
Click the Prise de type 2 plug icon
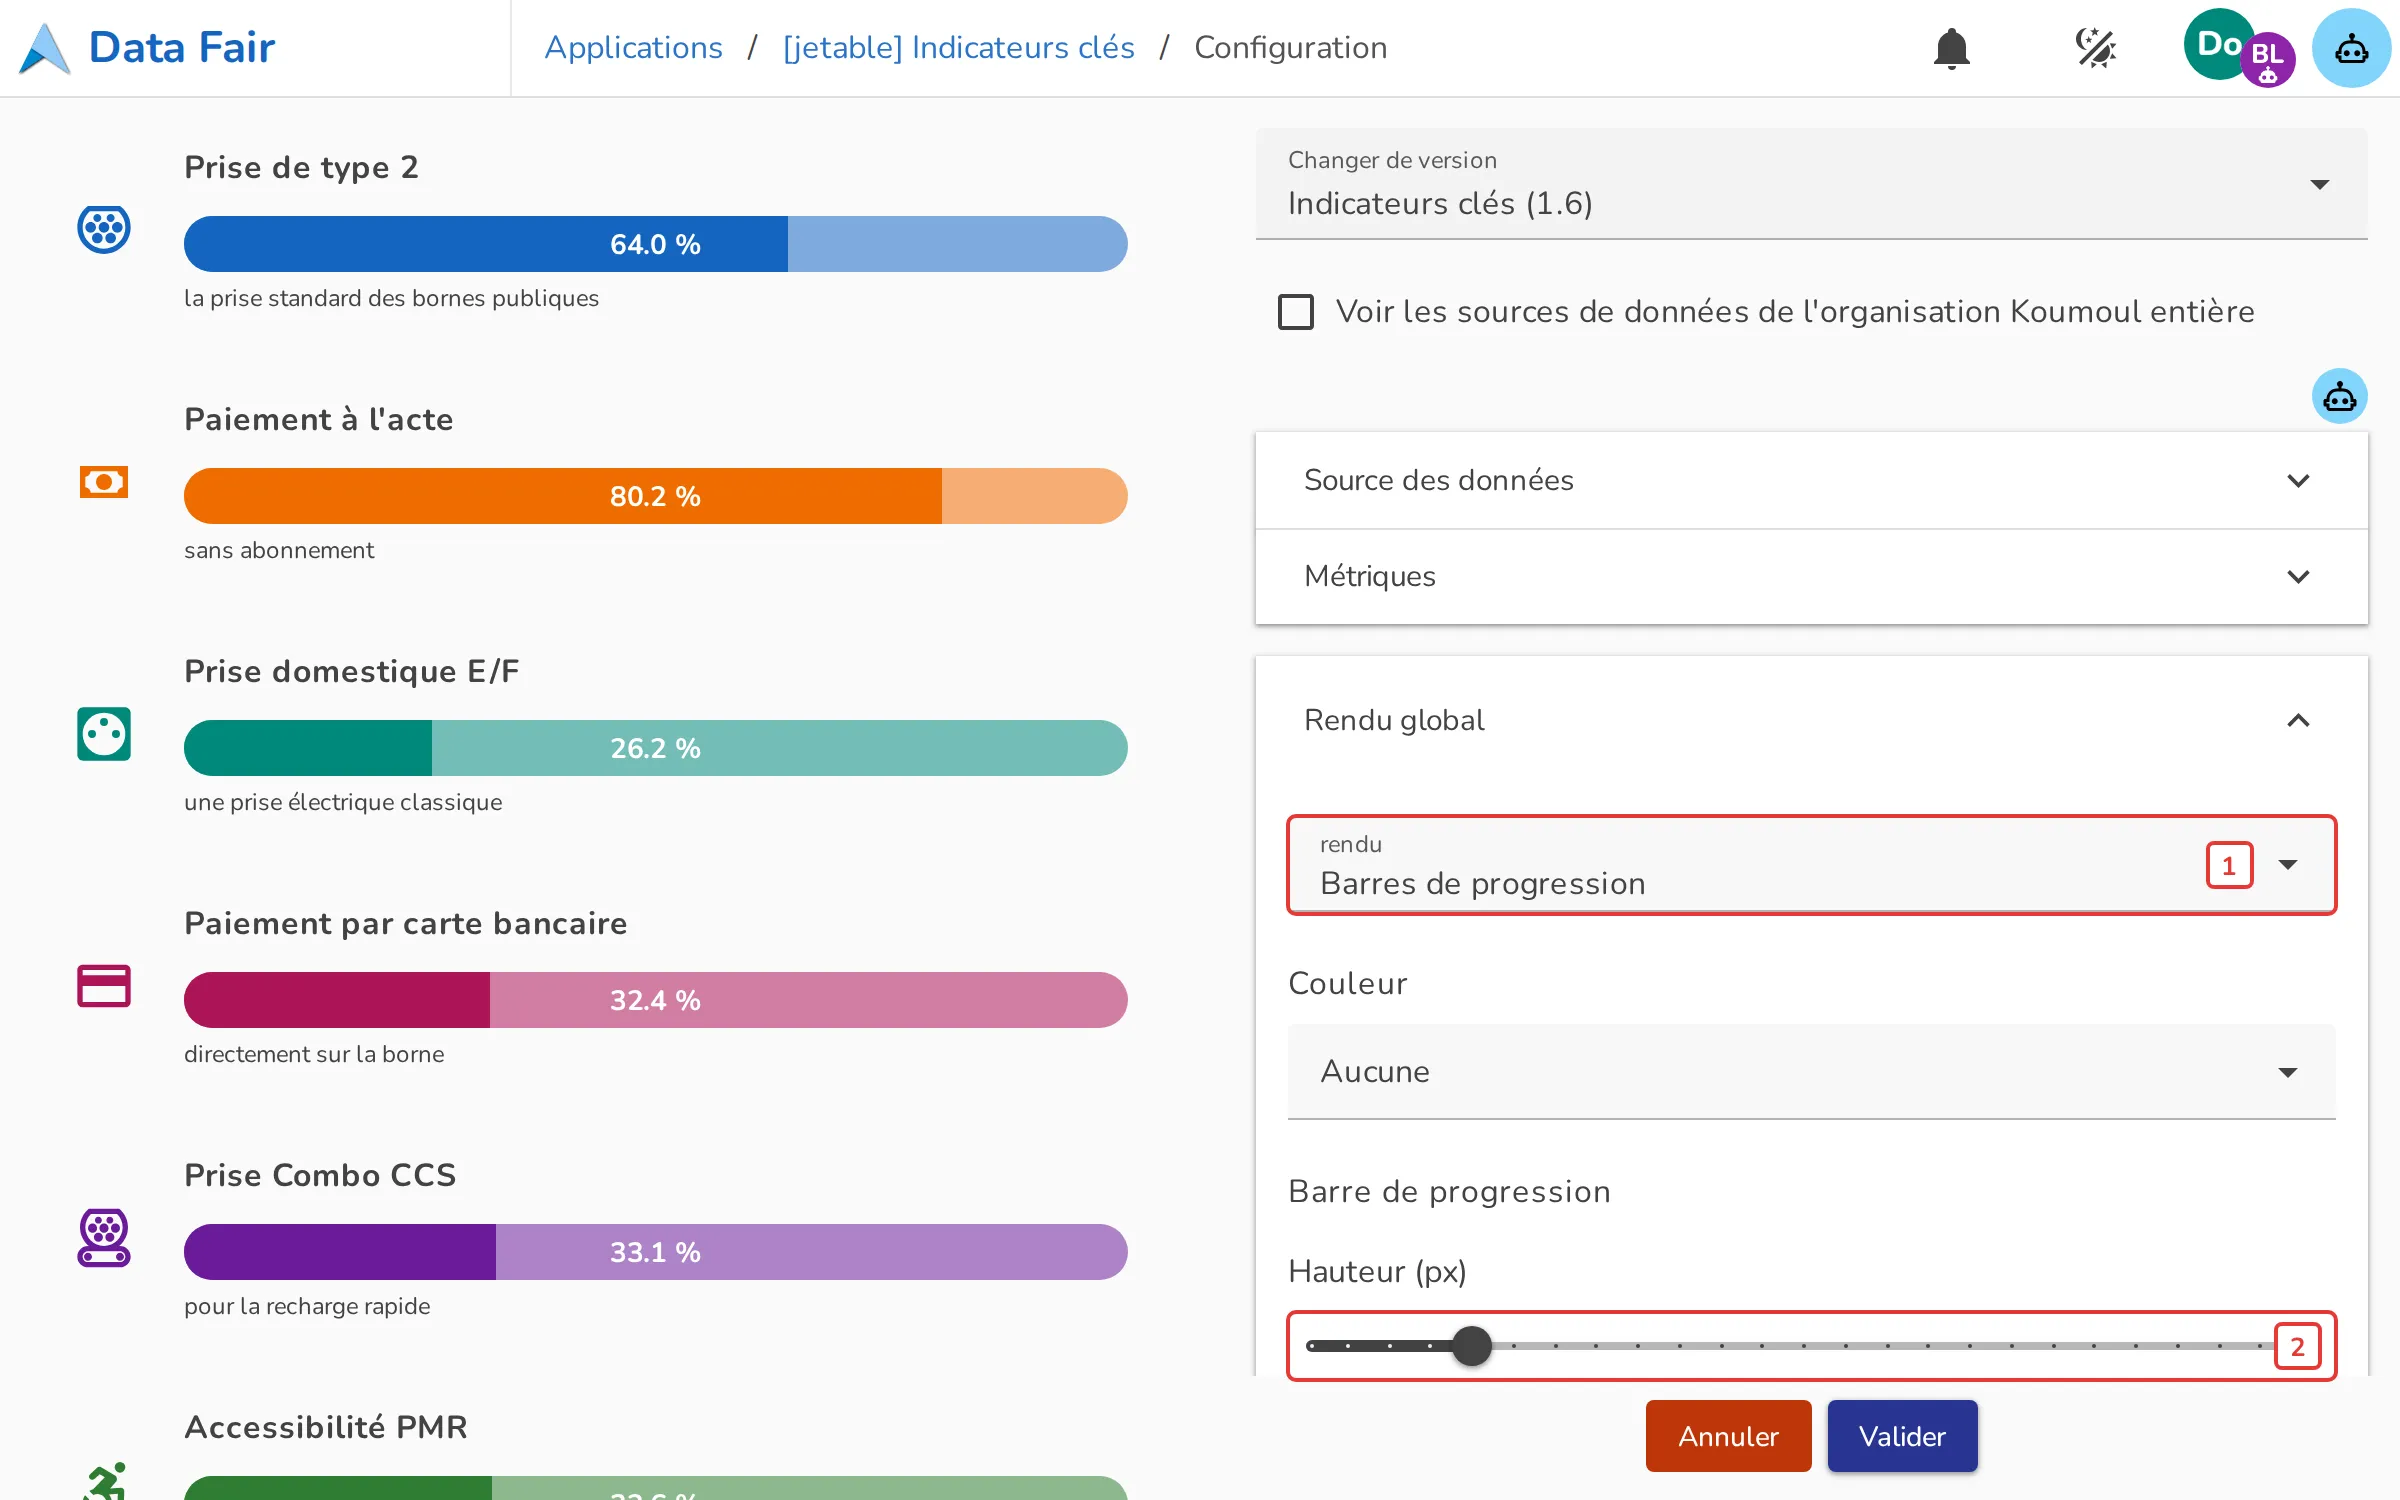point(104,229)
